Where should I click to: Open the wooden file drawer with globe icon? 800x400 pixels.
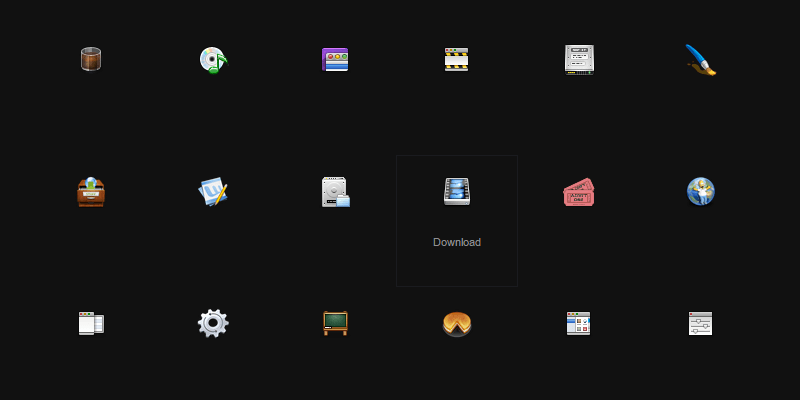pos(91,192)
